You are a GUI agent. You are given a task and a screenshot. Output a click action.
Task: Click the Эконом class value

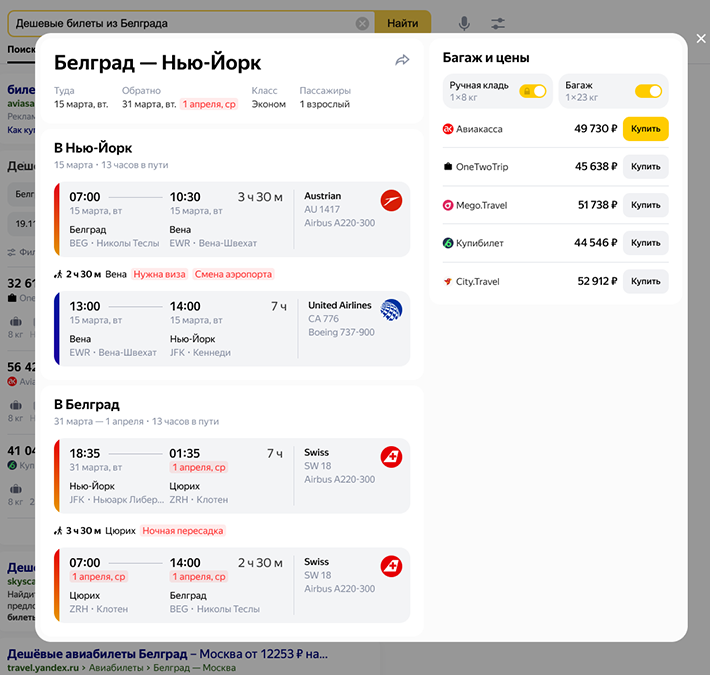point(269,104)
